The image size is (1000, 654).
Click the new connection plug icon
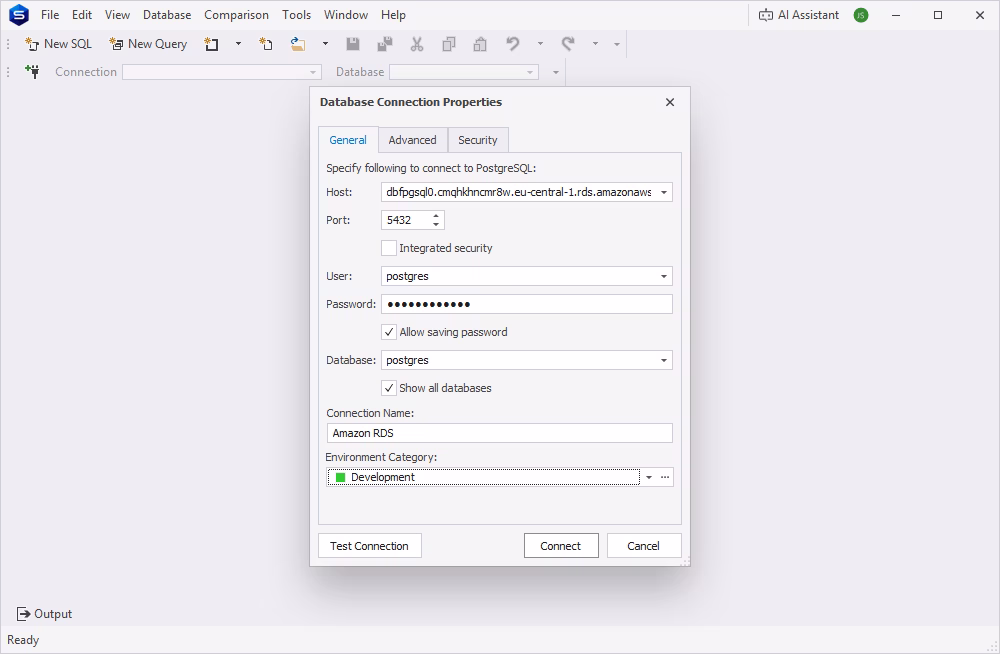point(32,71)
